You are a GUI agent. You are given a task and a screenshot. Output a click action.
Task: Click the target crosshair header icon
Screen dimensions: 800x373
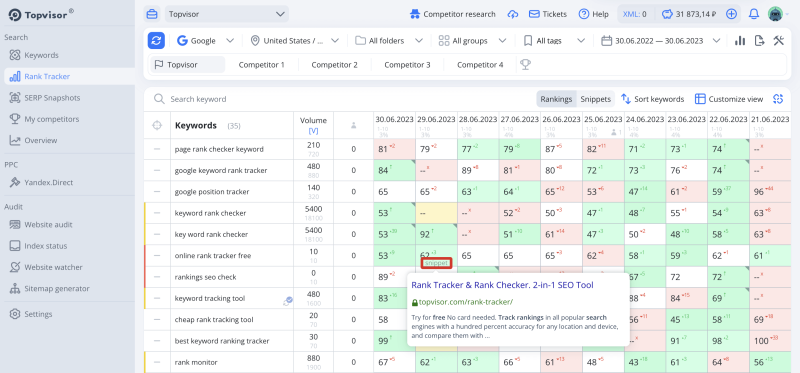157,126
